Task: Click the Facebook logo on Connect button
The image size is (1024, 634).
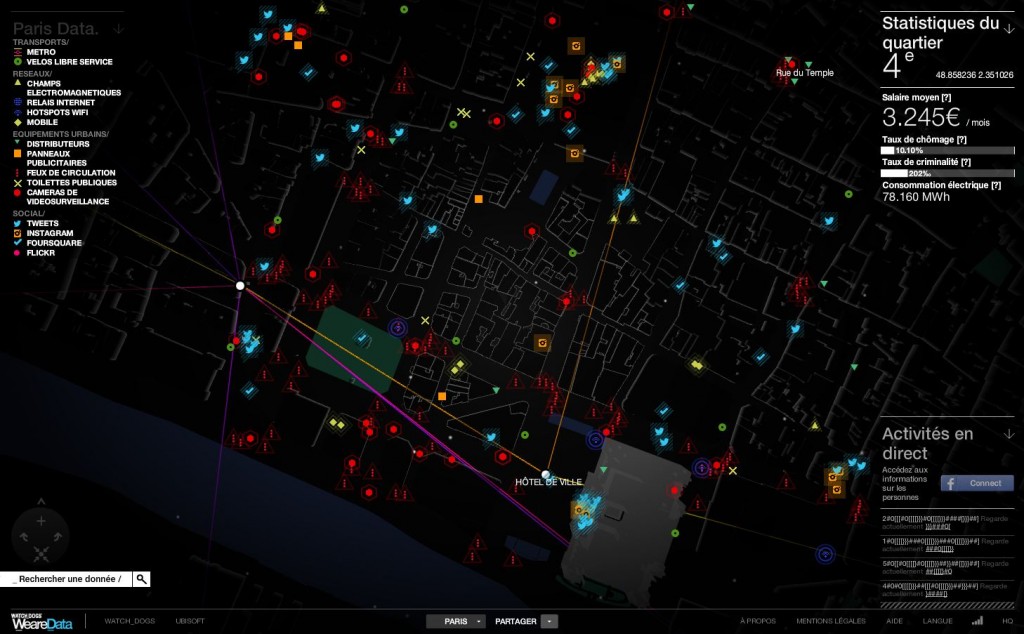Action: click(949, 483)
